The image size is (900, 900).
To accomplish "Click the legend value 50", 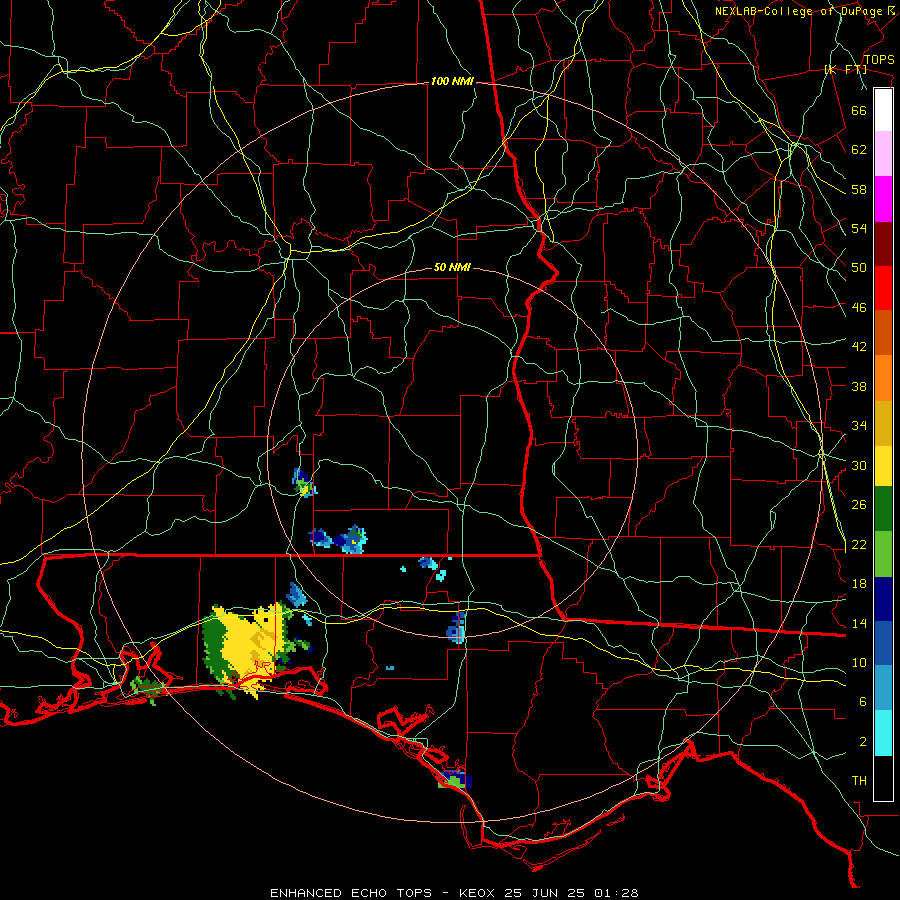I will [859, 268].
